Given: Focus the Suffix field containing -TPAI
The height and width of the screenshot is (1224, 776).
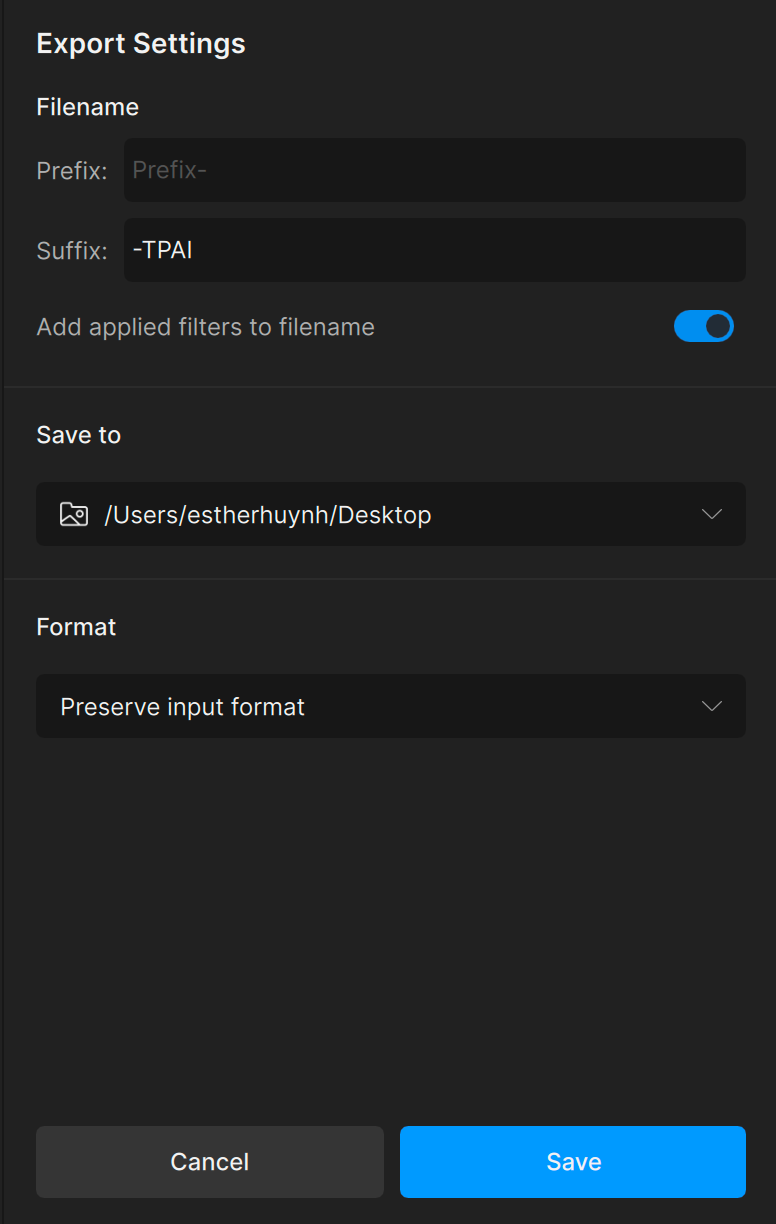Looking at the screenshot, I should pos(434,250).
